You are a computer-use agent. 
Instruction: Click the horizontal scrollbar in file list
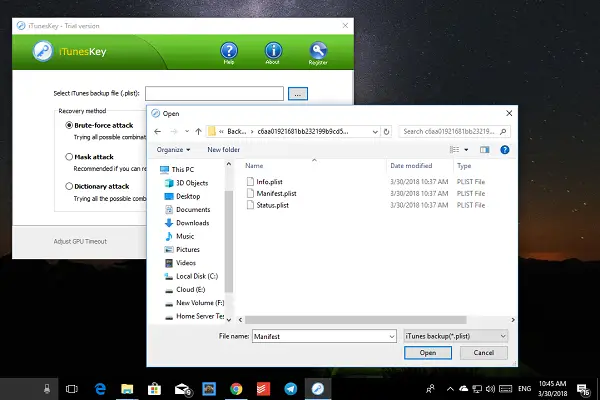pos(355,320)
